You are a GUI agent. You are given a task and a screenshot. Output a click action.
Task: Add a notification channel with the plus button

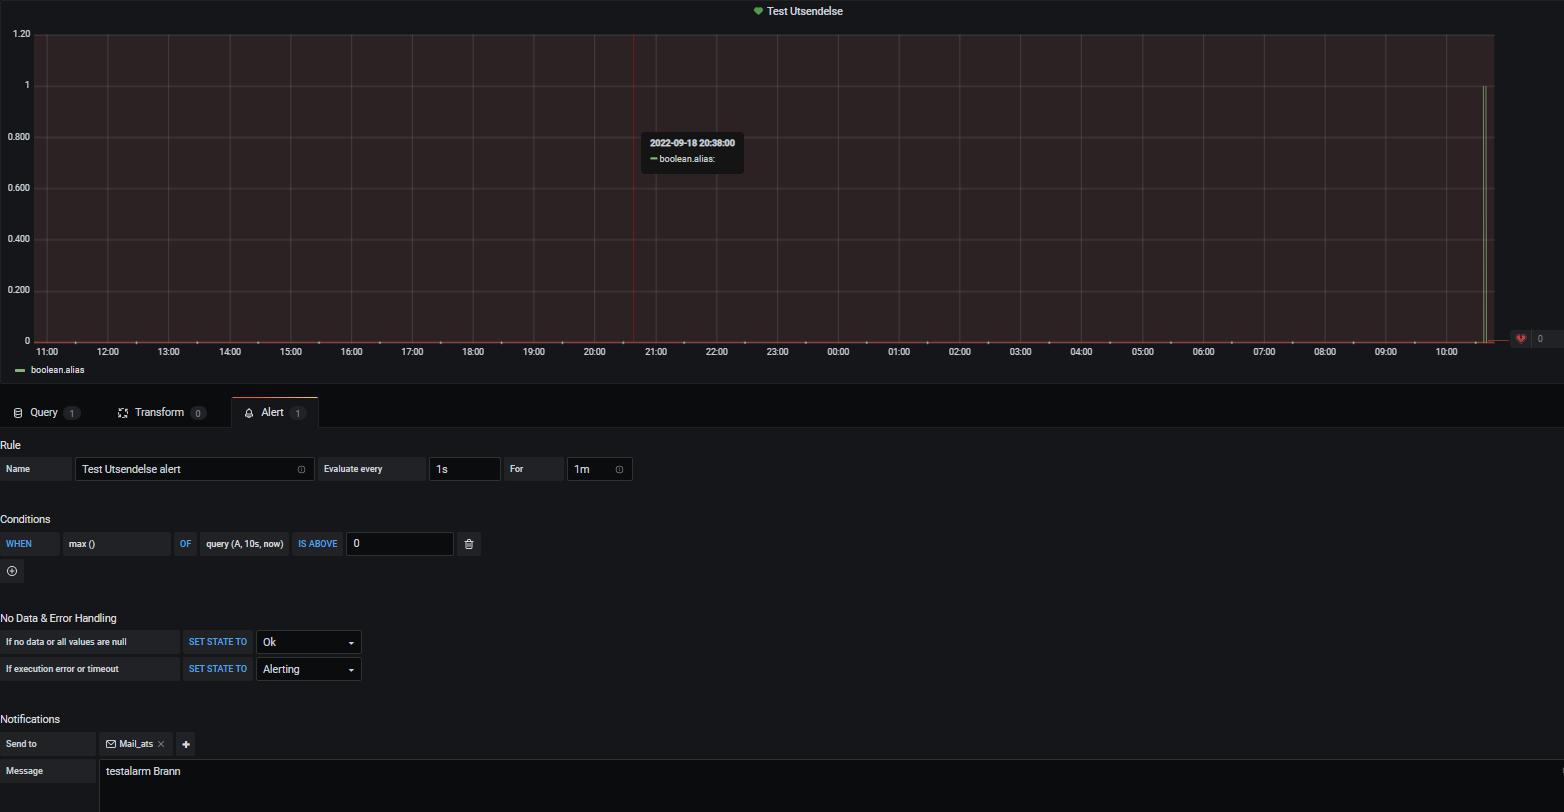tap(186, 744)
